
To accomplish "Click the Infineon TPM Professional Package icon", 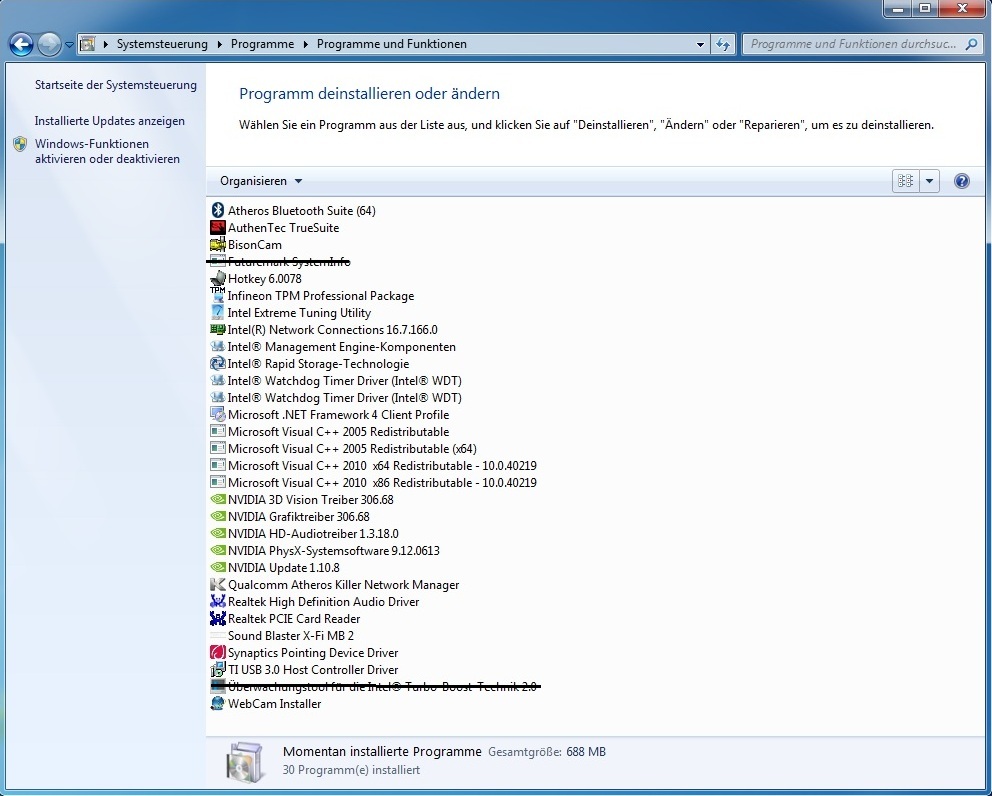I will pos(218,295).
